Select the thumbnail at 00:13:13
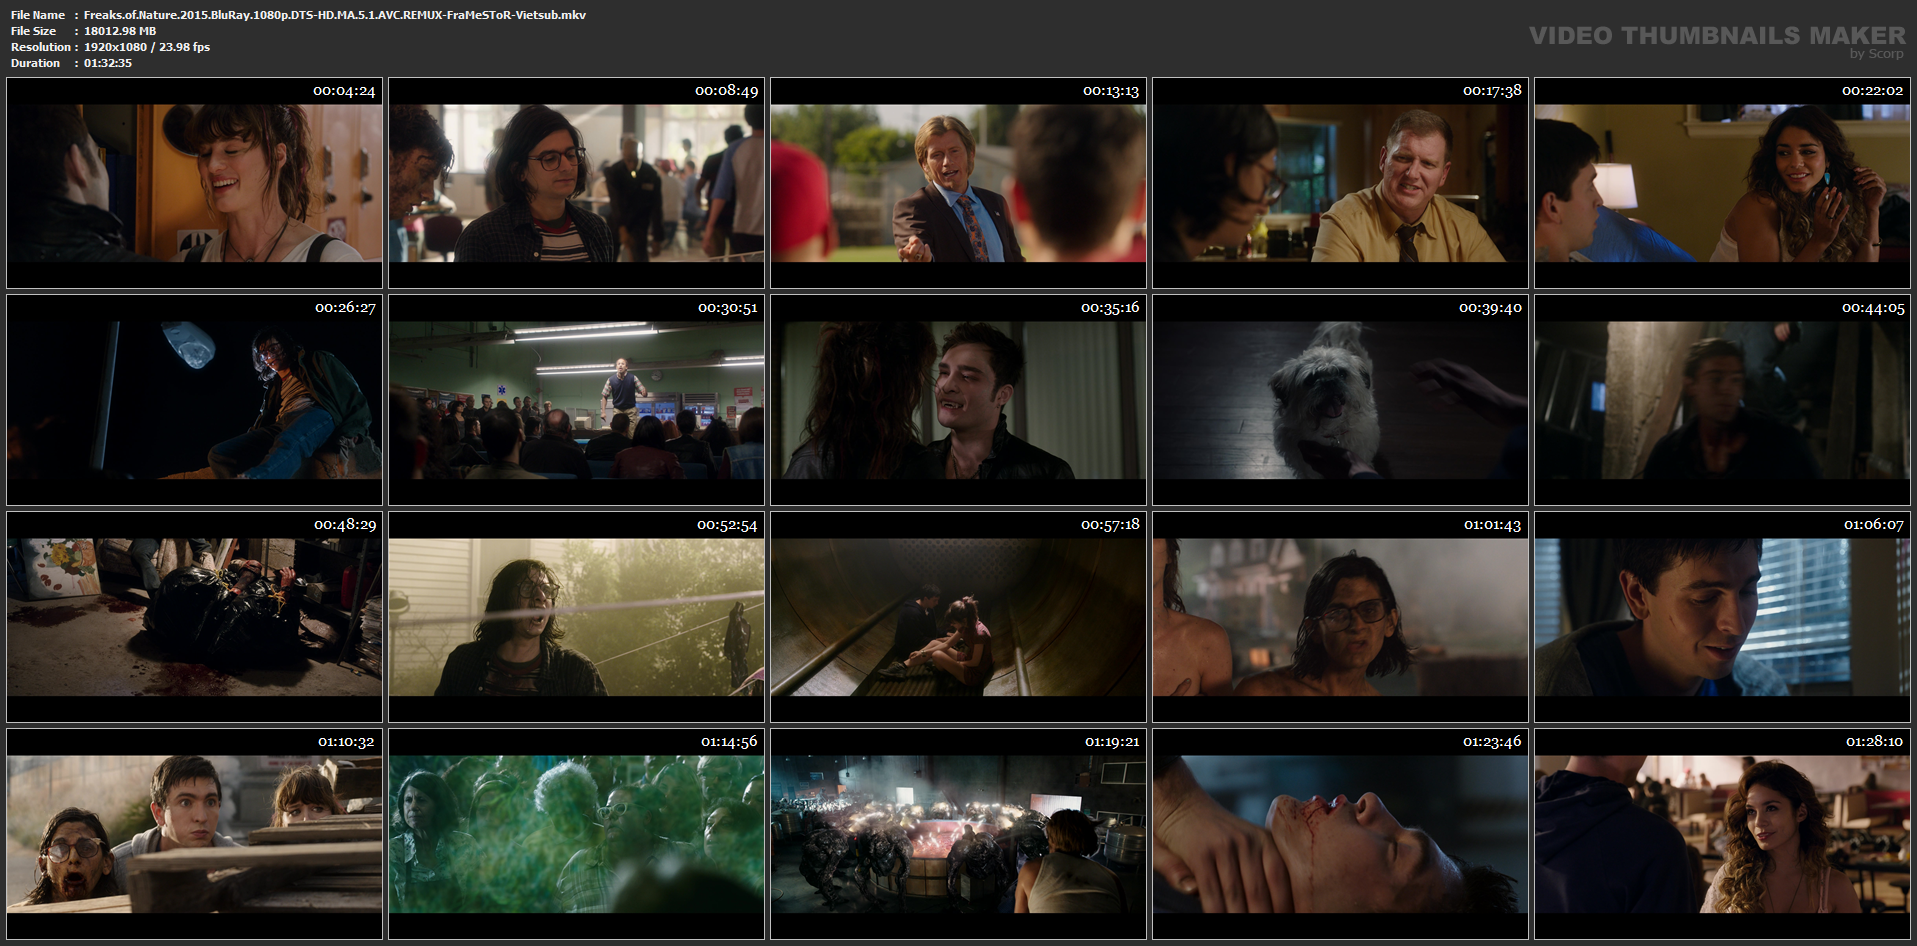The height and width of the screenshot is (946, 1917). tap(958, 183)
